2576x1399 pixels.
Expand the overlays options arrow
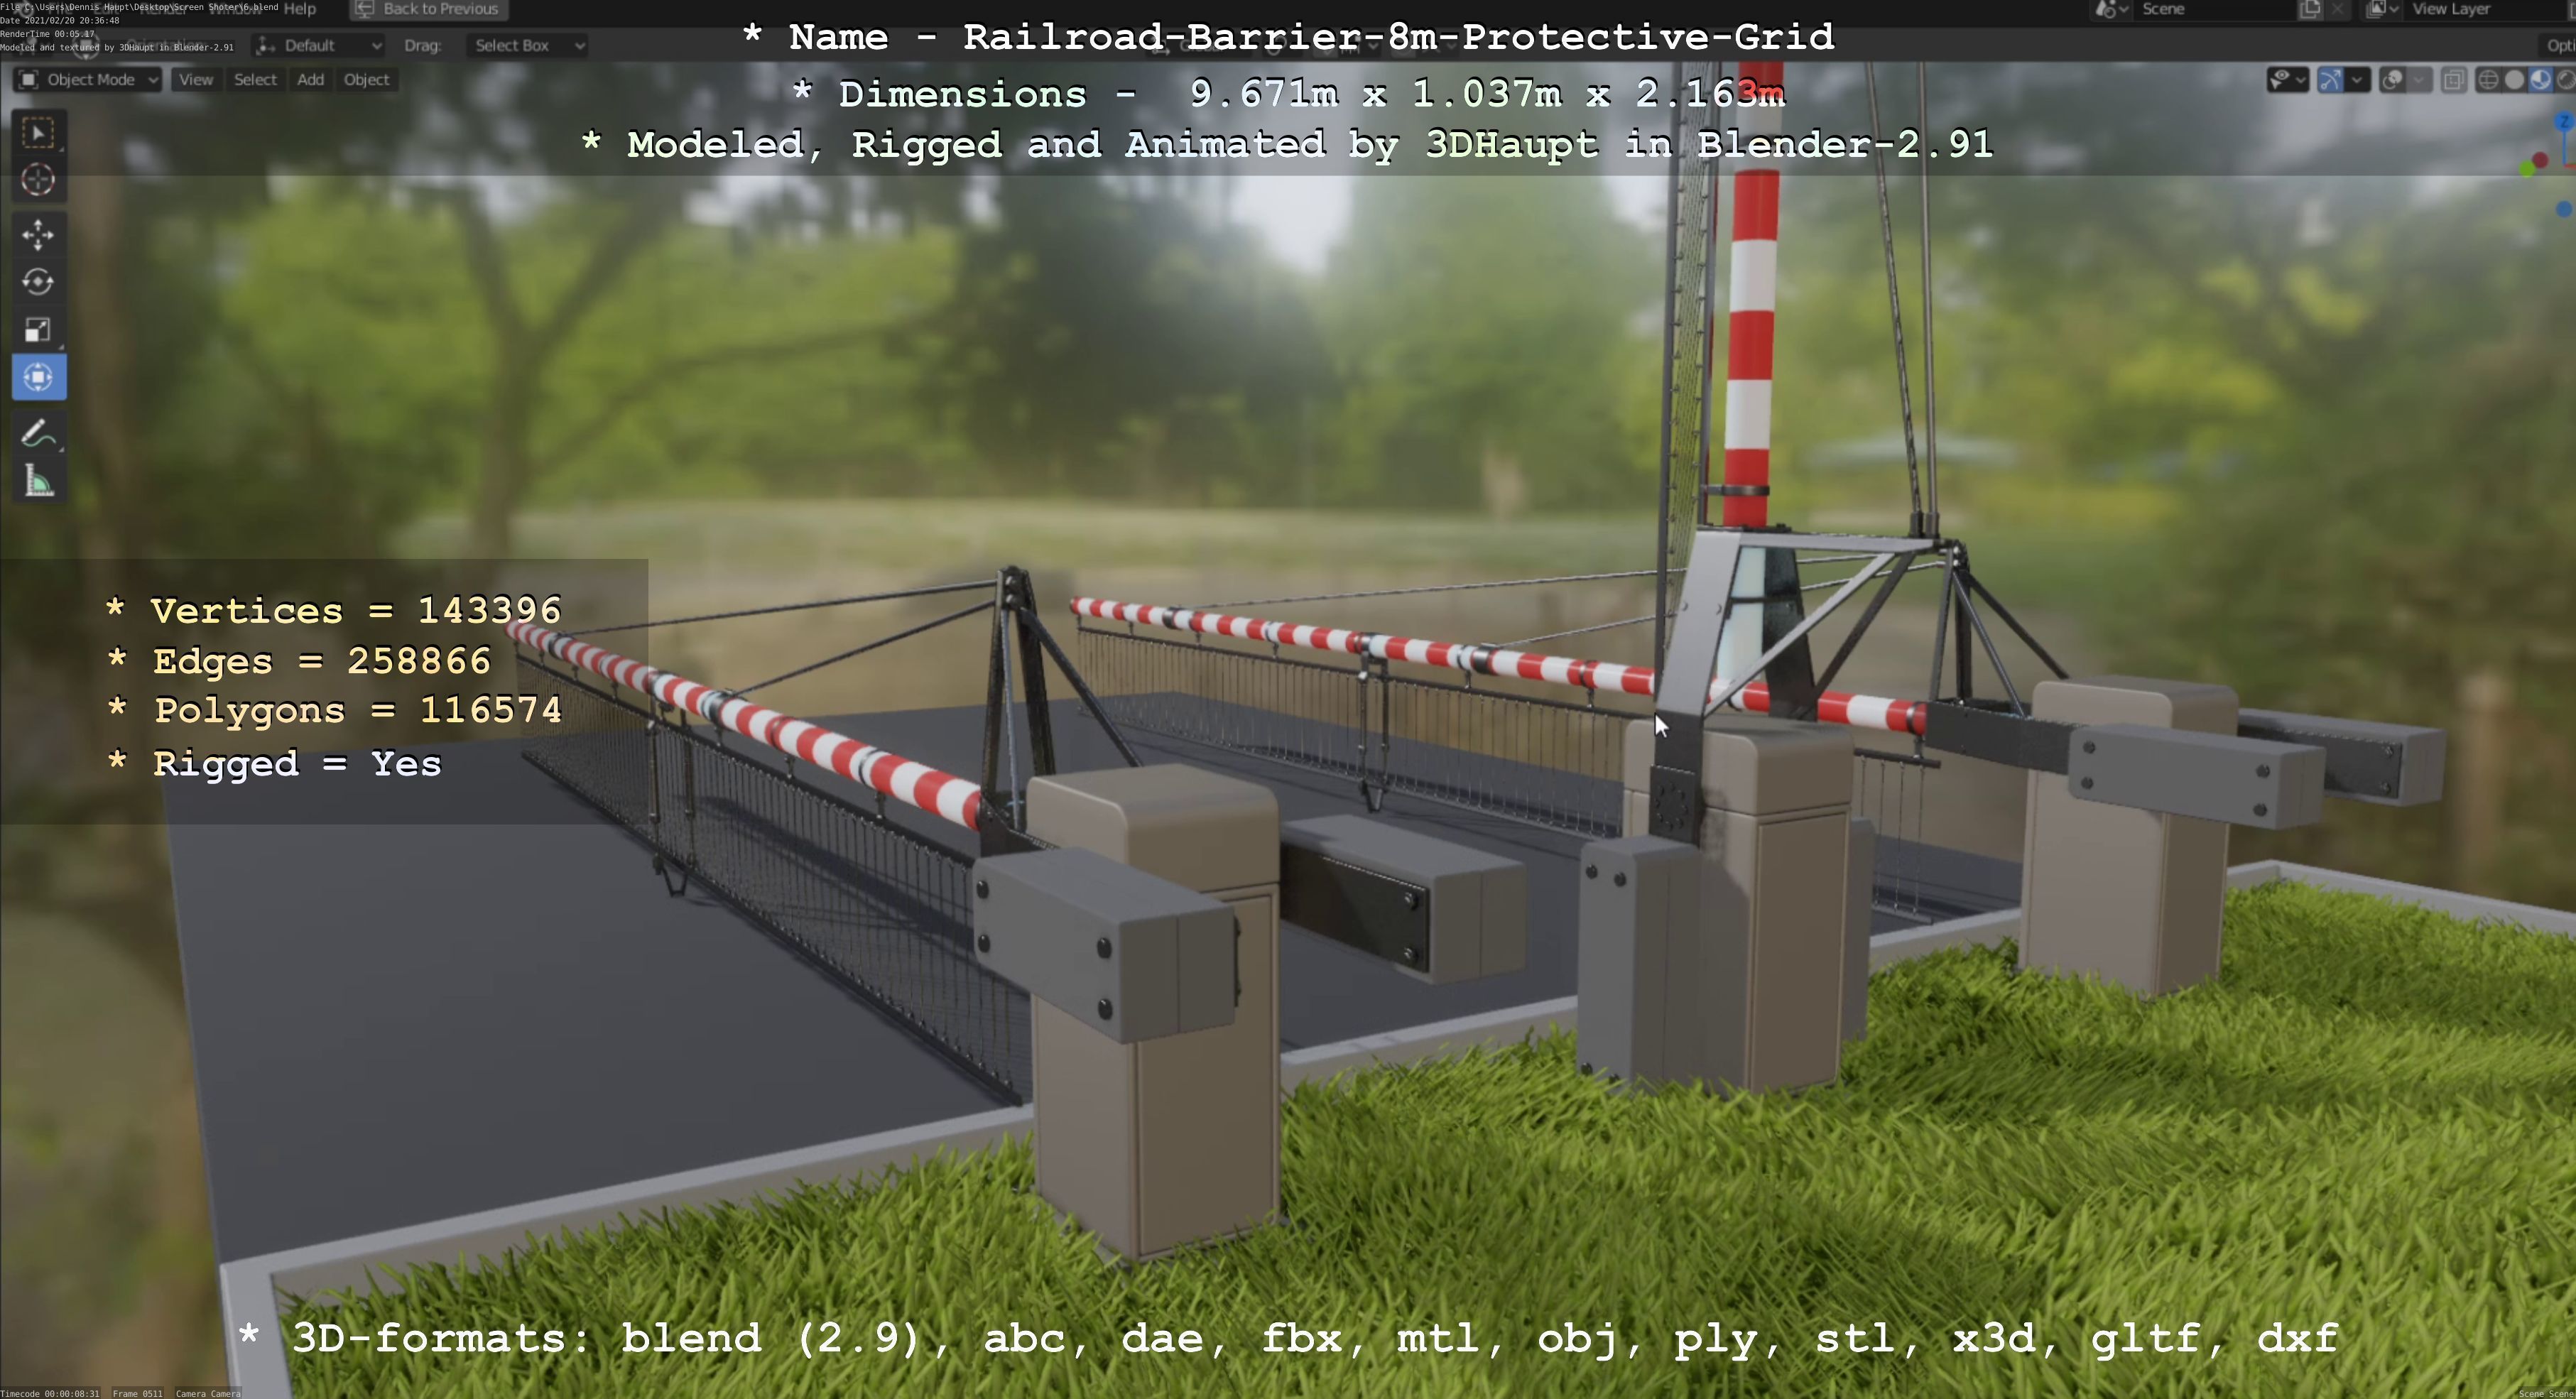pyautogui.click(x=2419, y=80)
